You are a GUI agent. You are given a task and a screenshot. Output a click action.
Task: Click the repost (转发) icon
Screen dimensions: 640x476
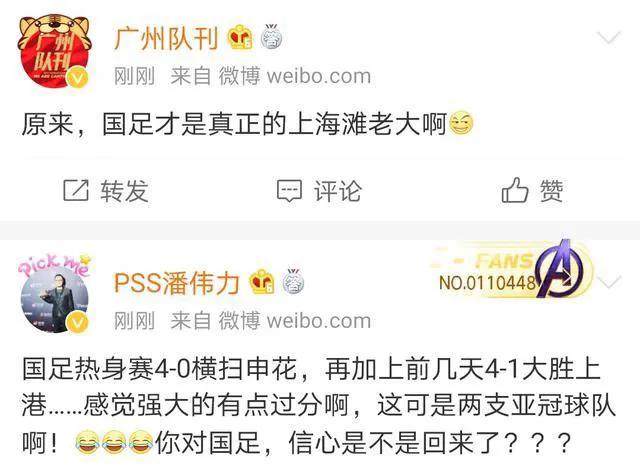pos(76,190)
